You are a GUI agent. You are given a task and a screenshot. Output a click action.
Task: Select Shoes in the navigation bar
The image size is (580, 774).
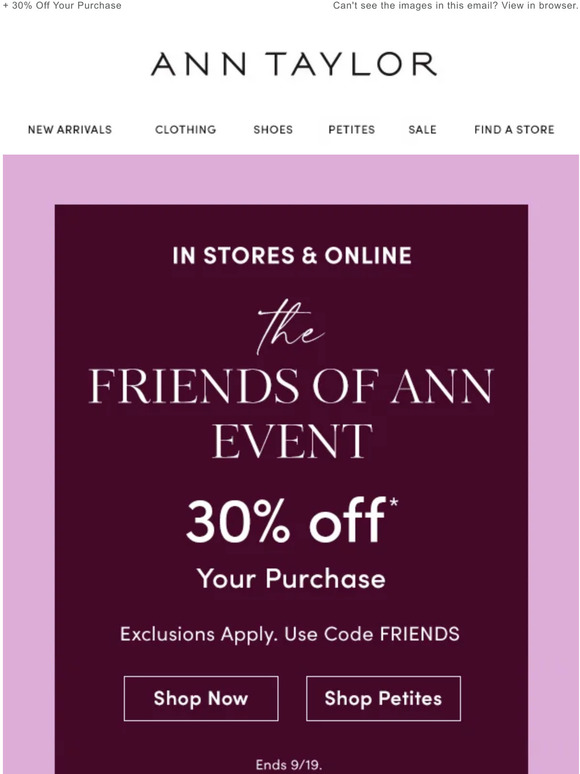(x=273, y=129)
